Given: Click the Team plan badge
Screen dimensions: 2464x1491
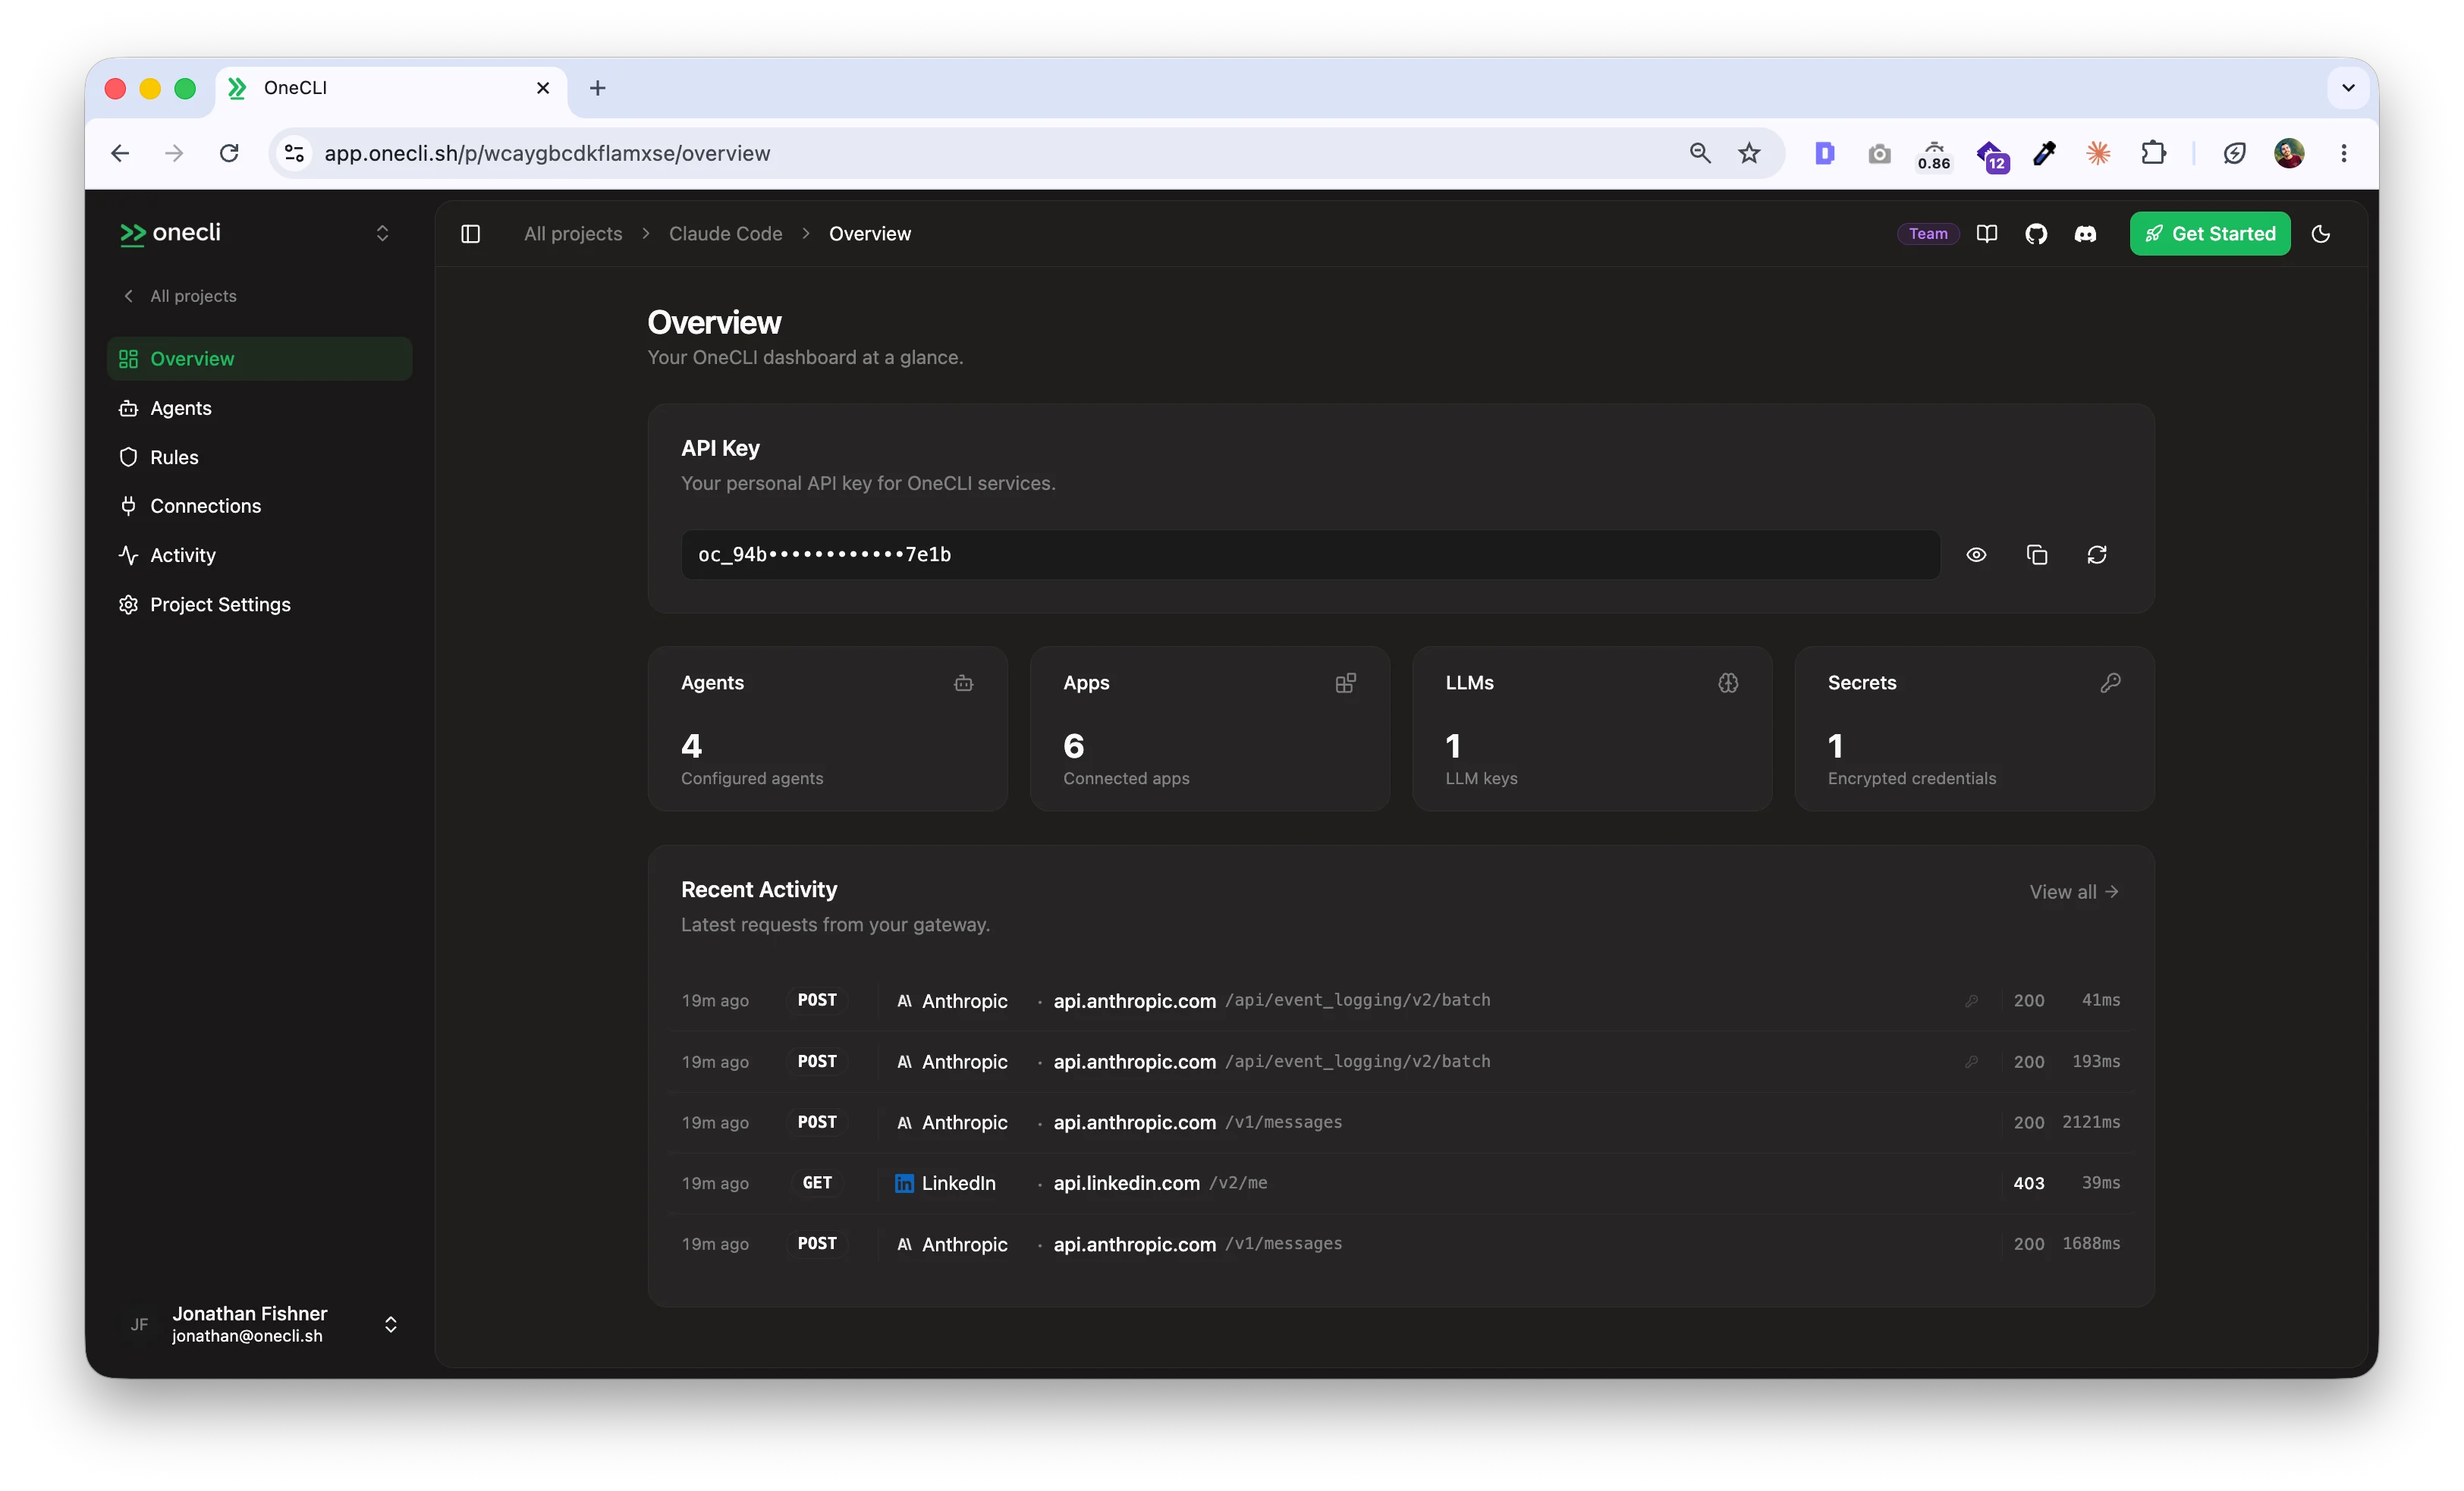Looking at the screenshot, I should 1928,234.
